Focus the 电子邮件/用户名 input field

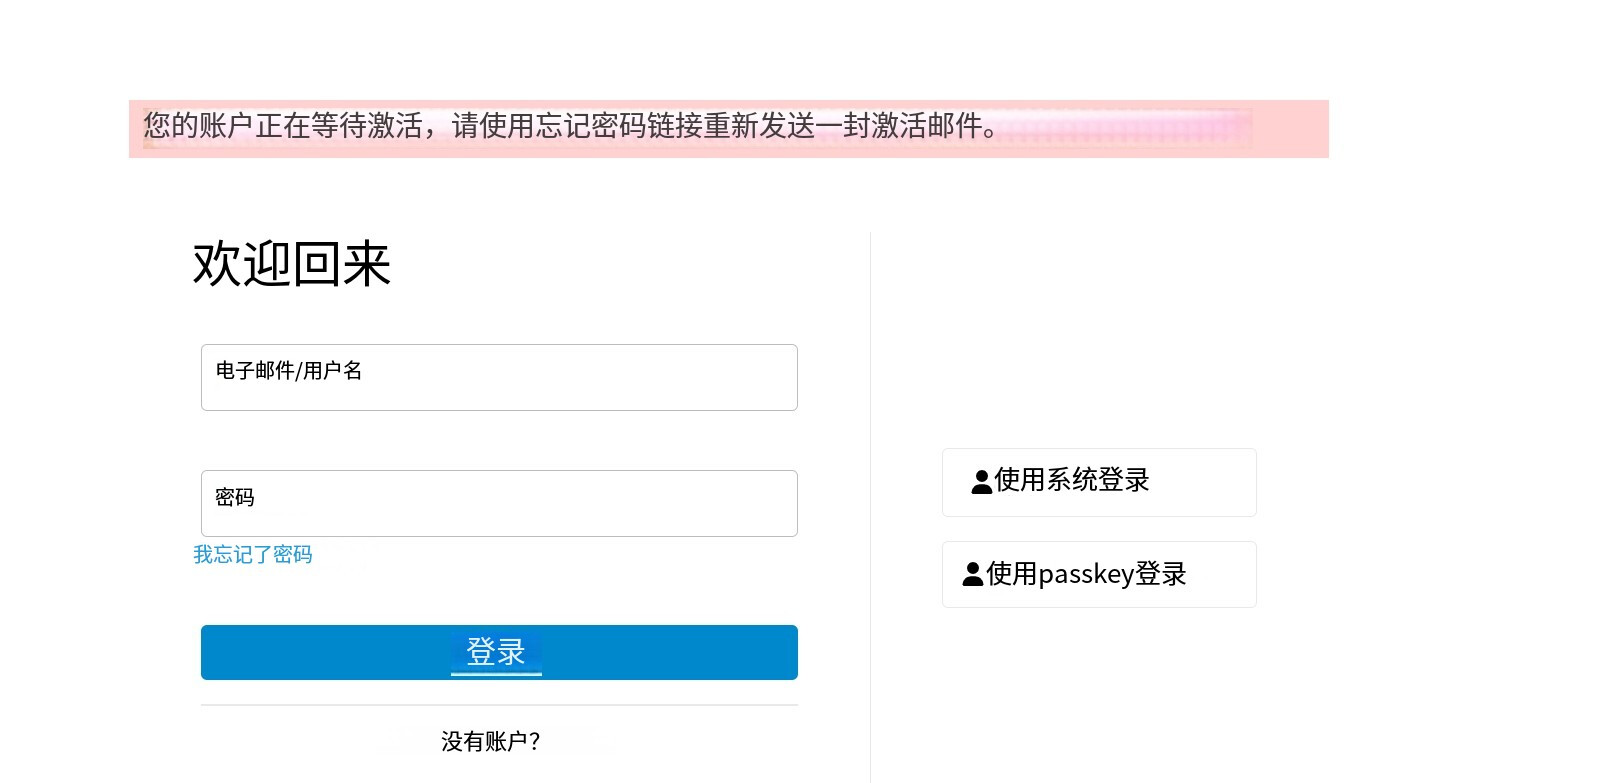coord(499,377)
